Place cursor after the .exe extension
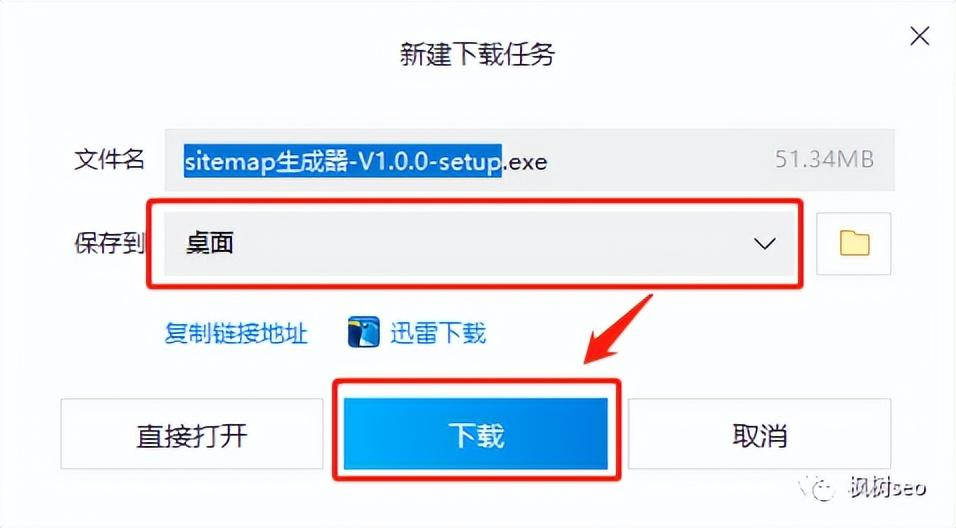This screenshot has height=528, width=956. tap(547, 162)
